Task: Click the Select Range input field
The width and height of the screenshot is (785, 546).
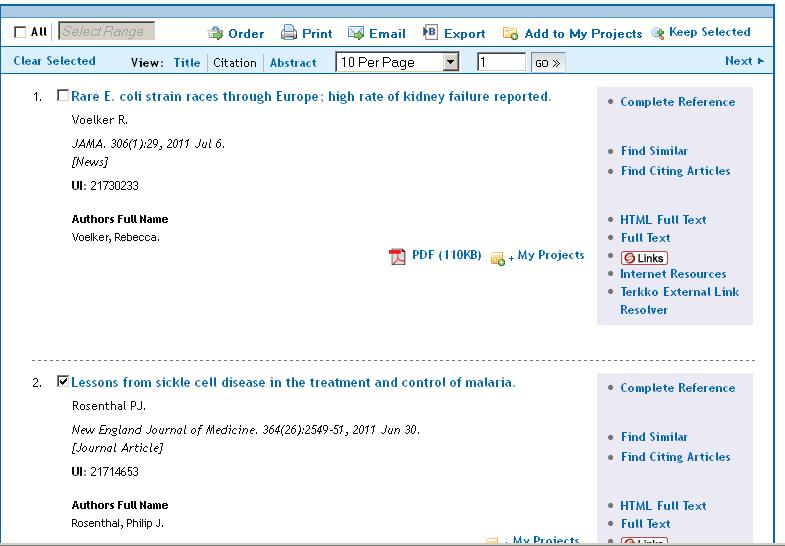Action: click(106, 31)
